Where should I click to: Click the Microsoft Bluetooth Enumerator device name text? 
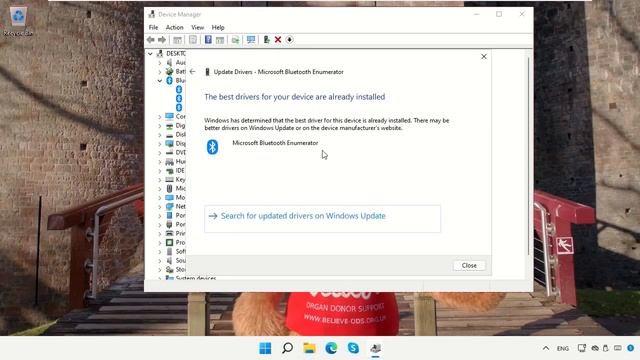click(x=275, y=143)
